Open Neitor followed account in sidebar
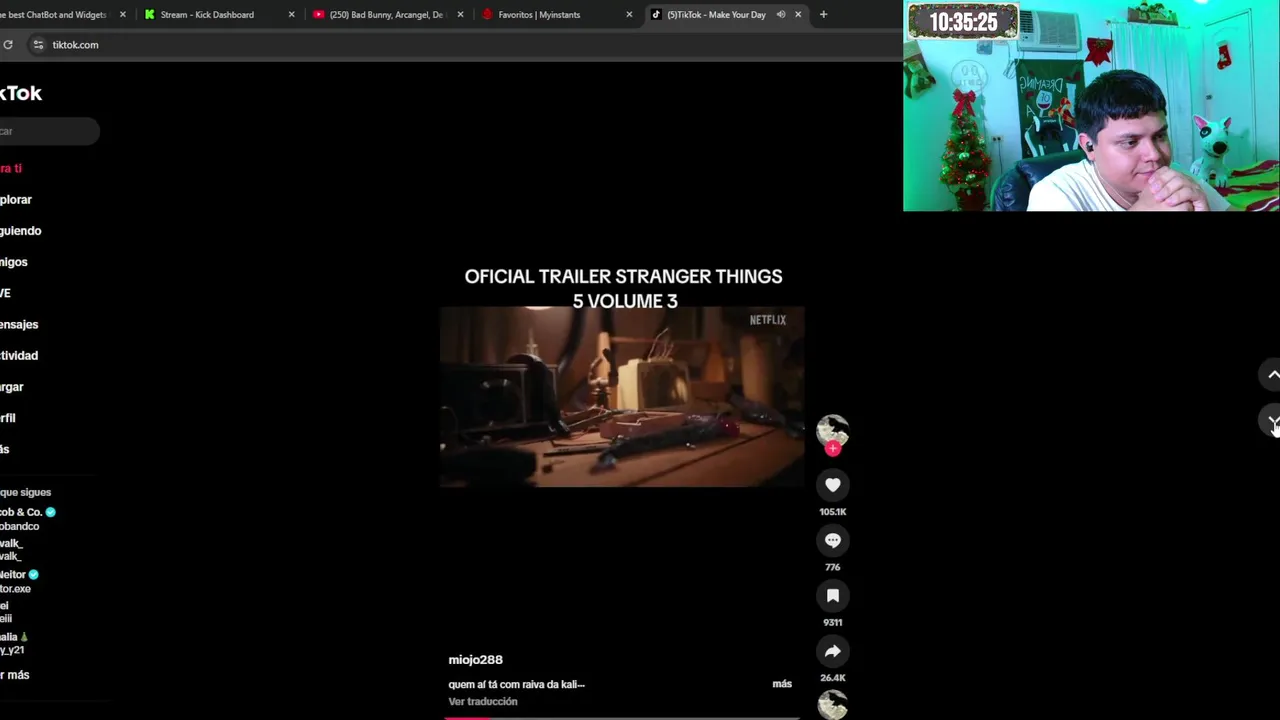 click(19, 581)
